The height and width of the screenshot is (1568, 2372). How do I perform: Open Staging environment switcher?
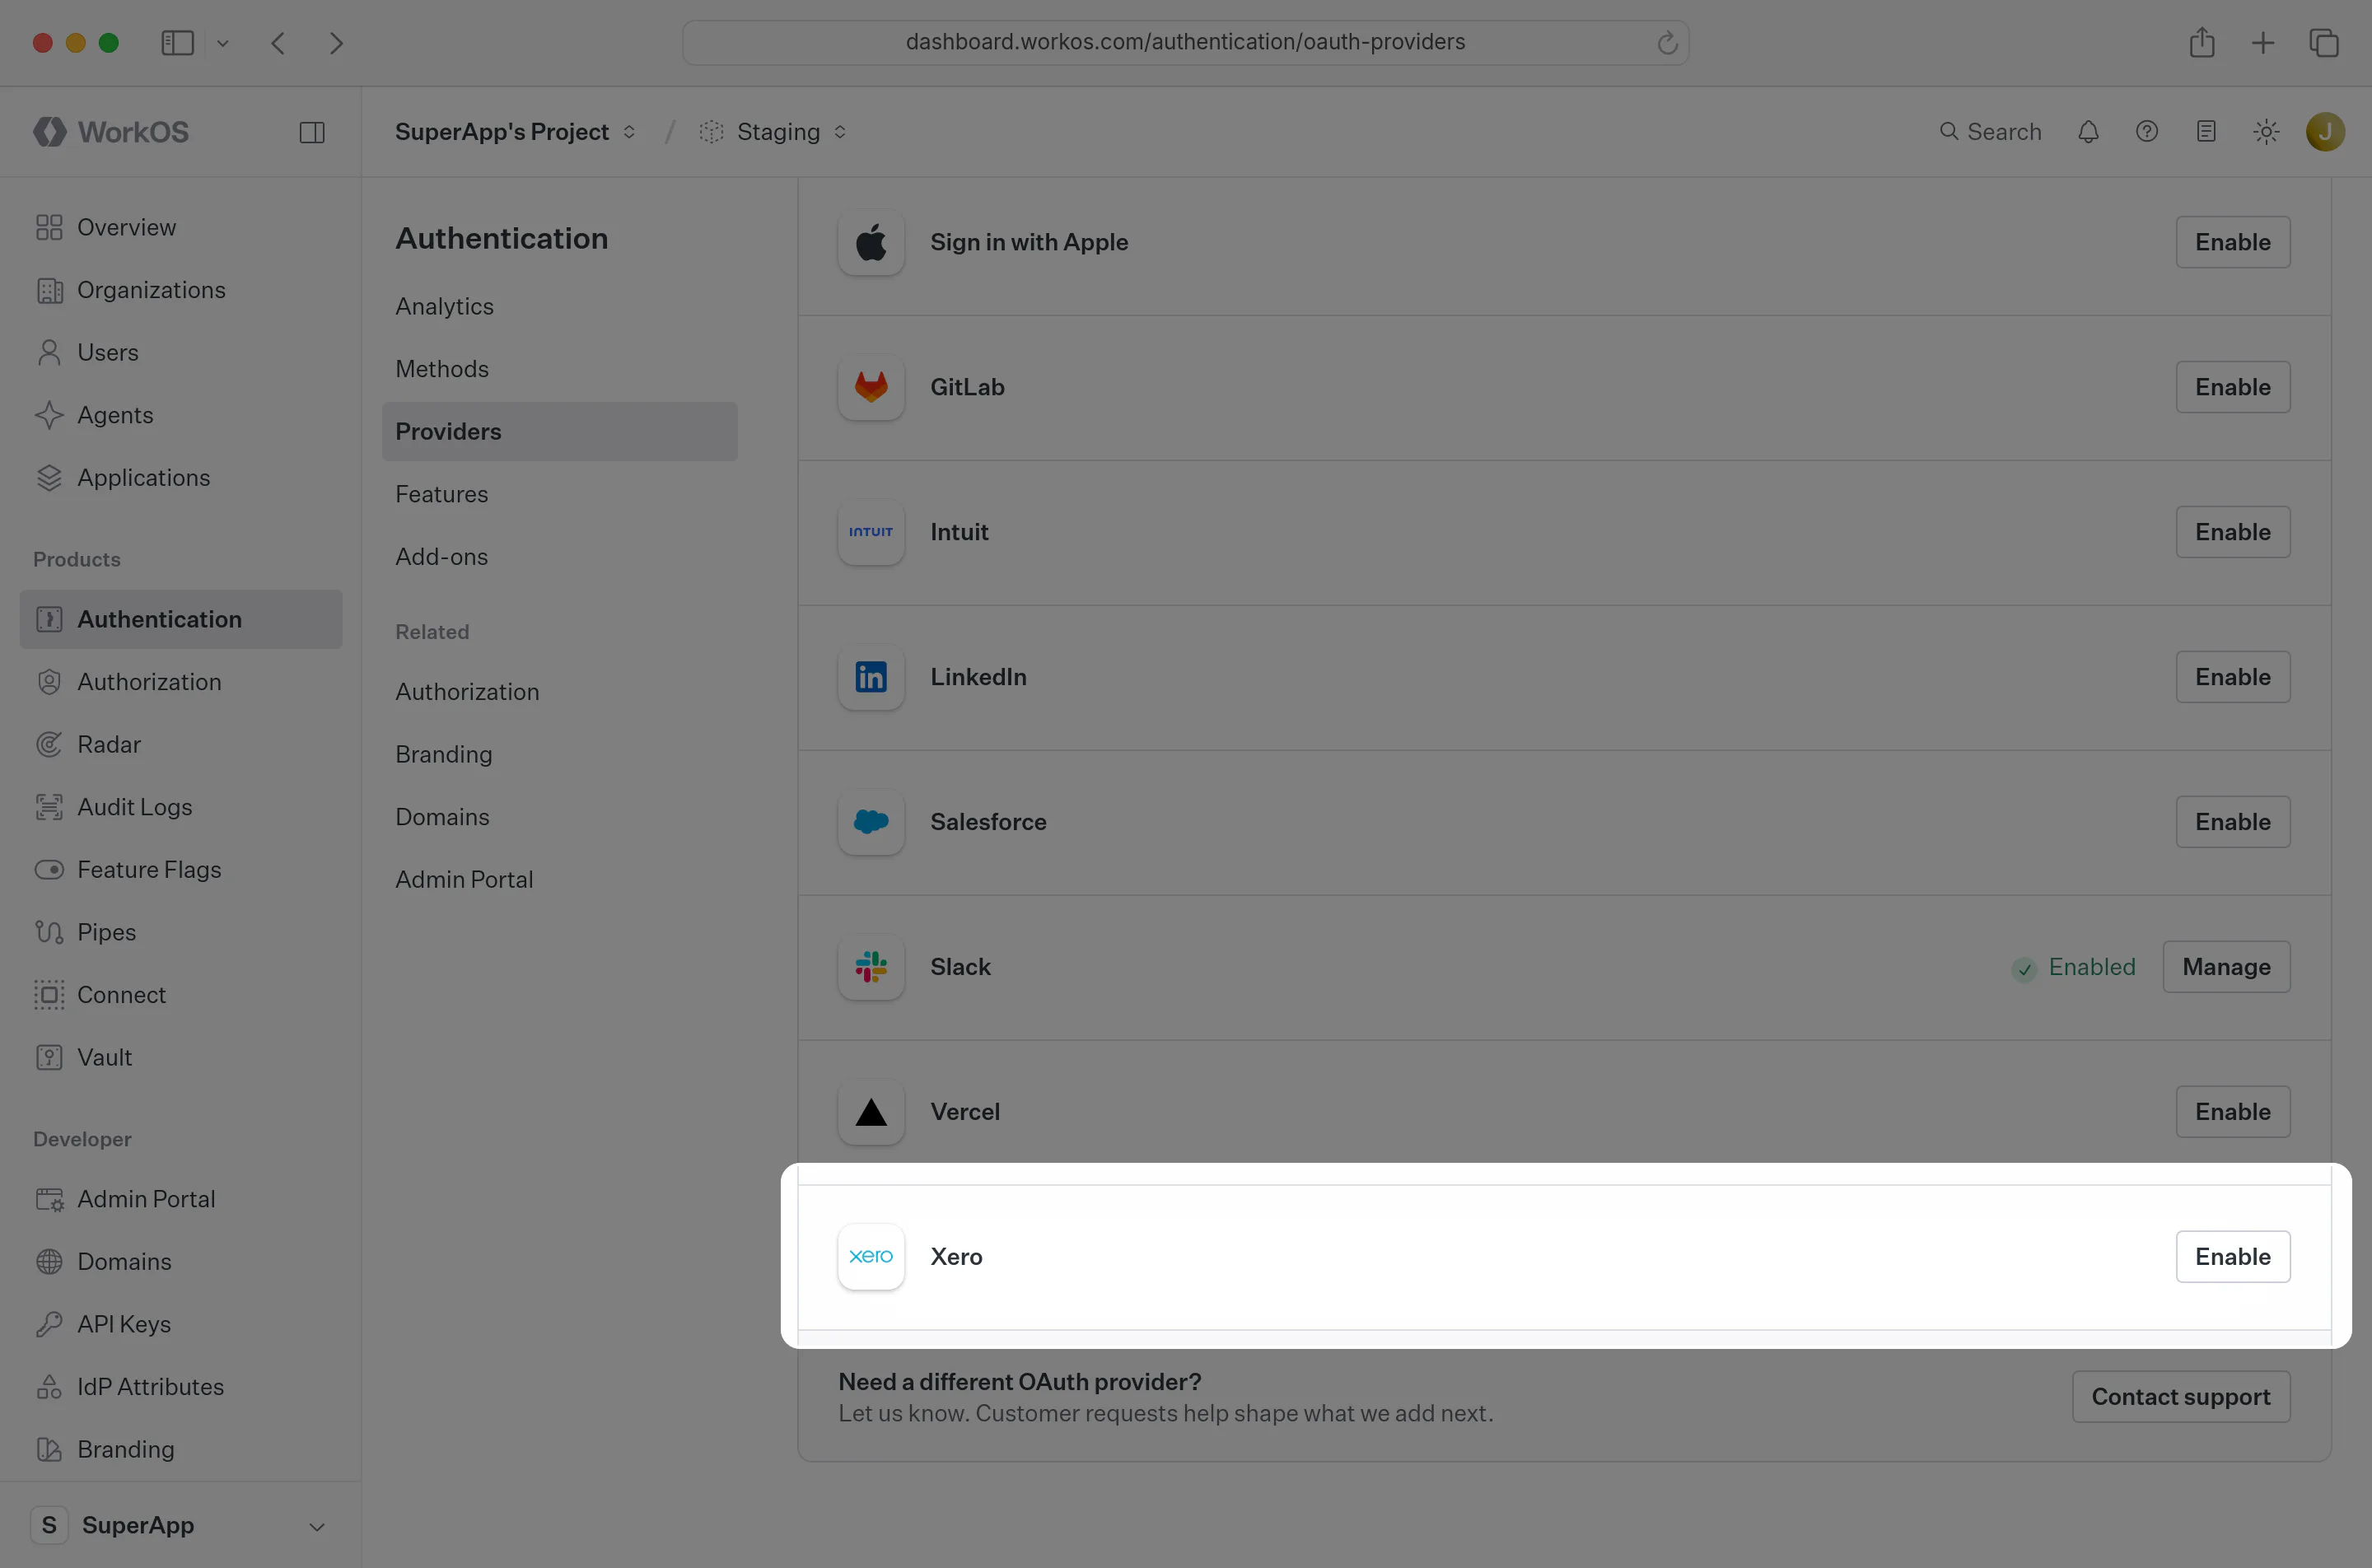(773, 132)
